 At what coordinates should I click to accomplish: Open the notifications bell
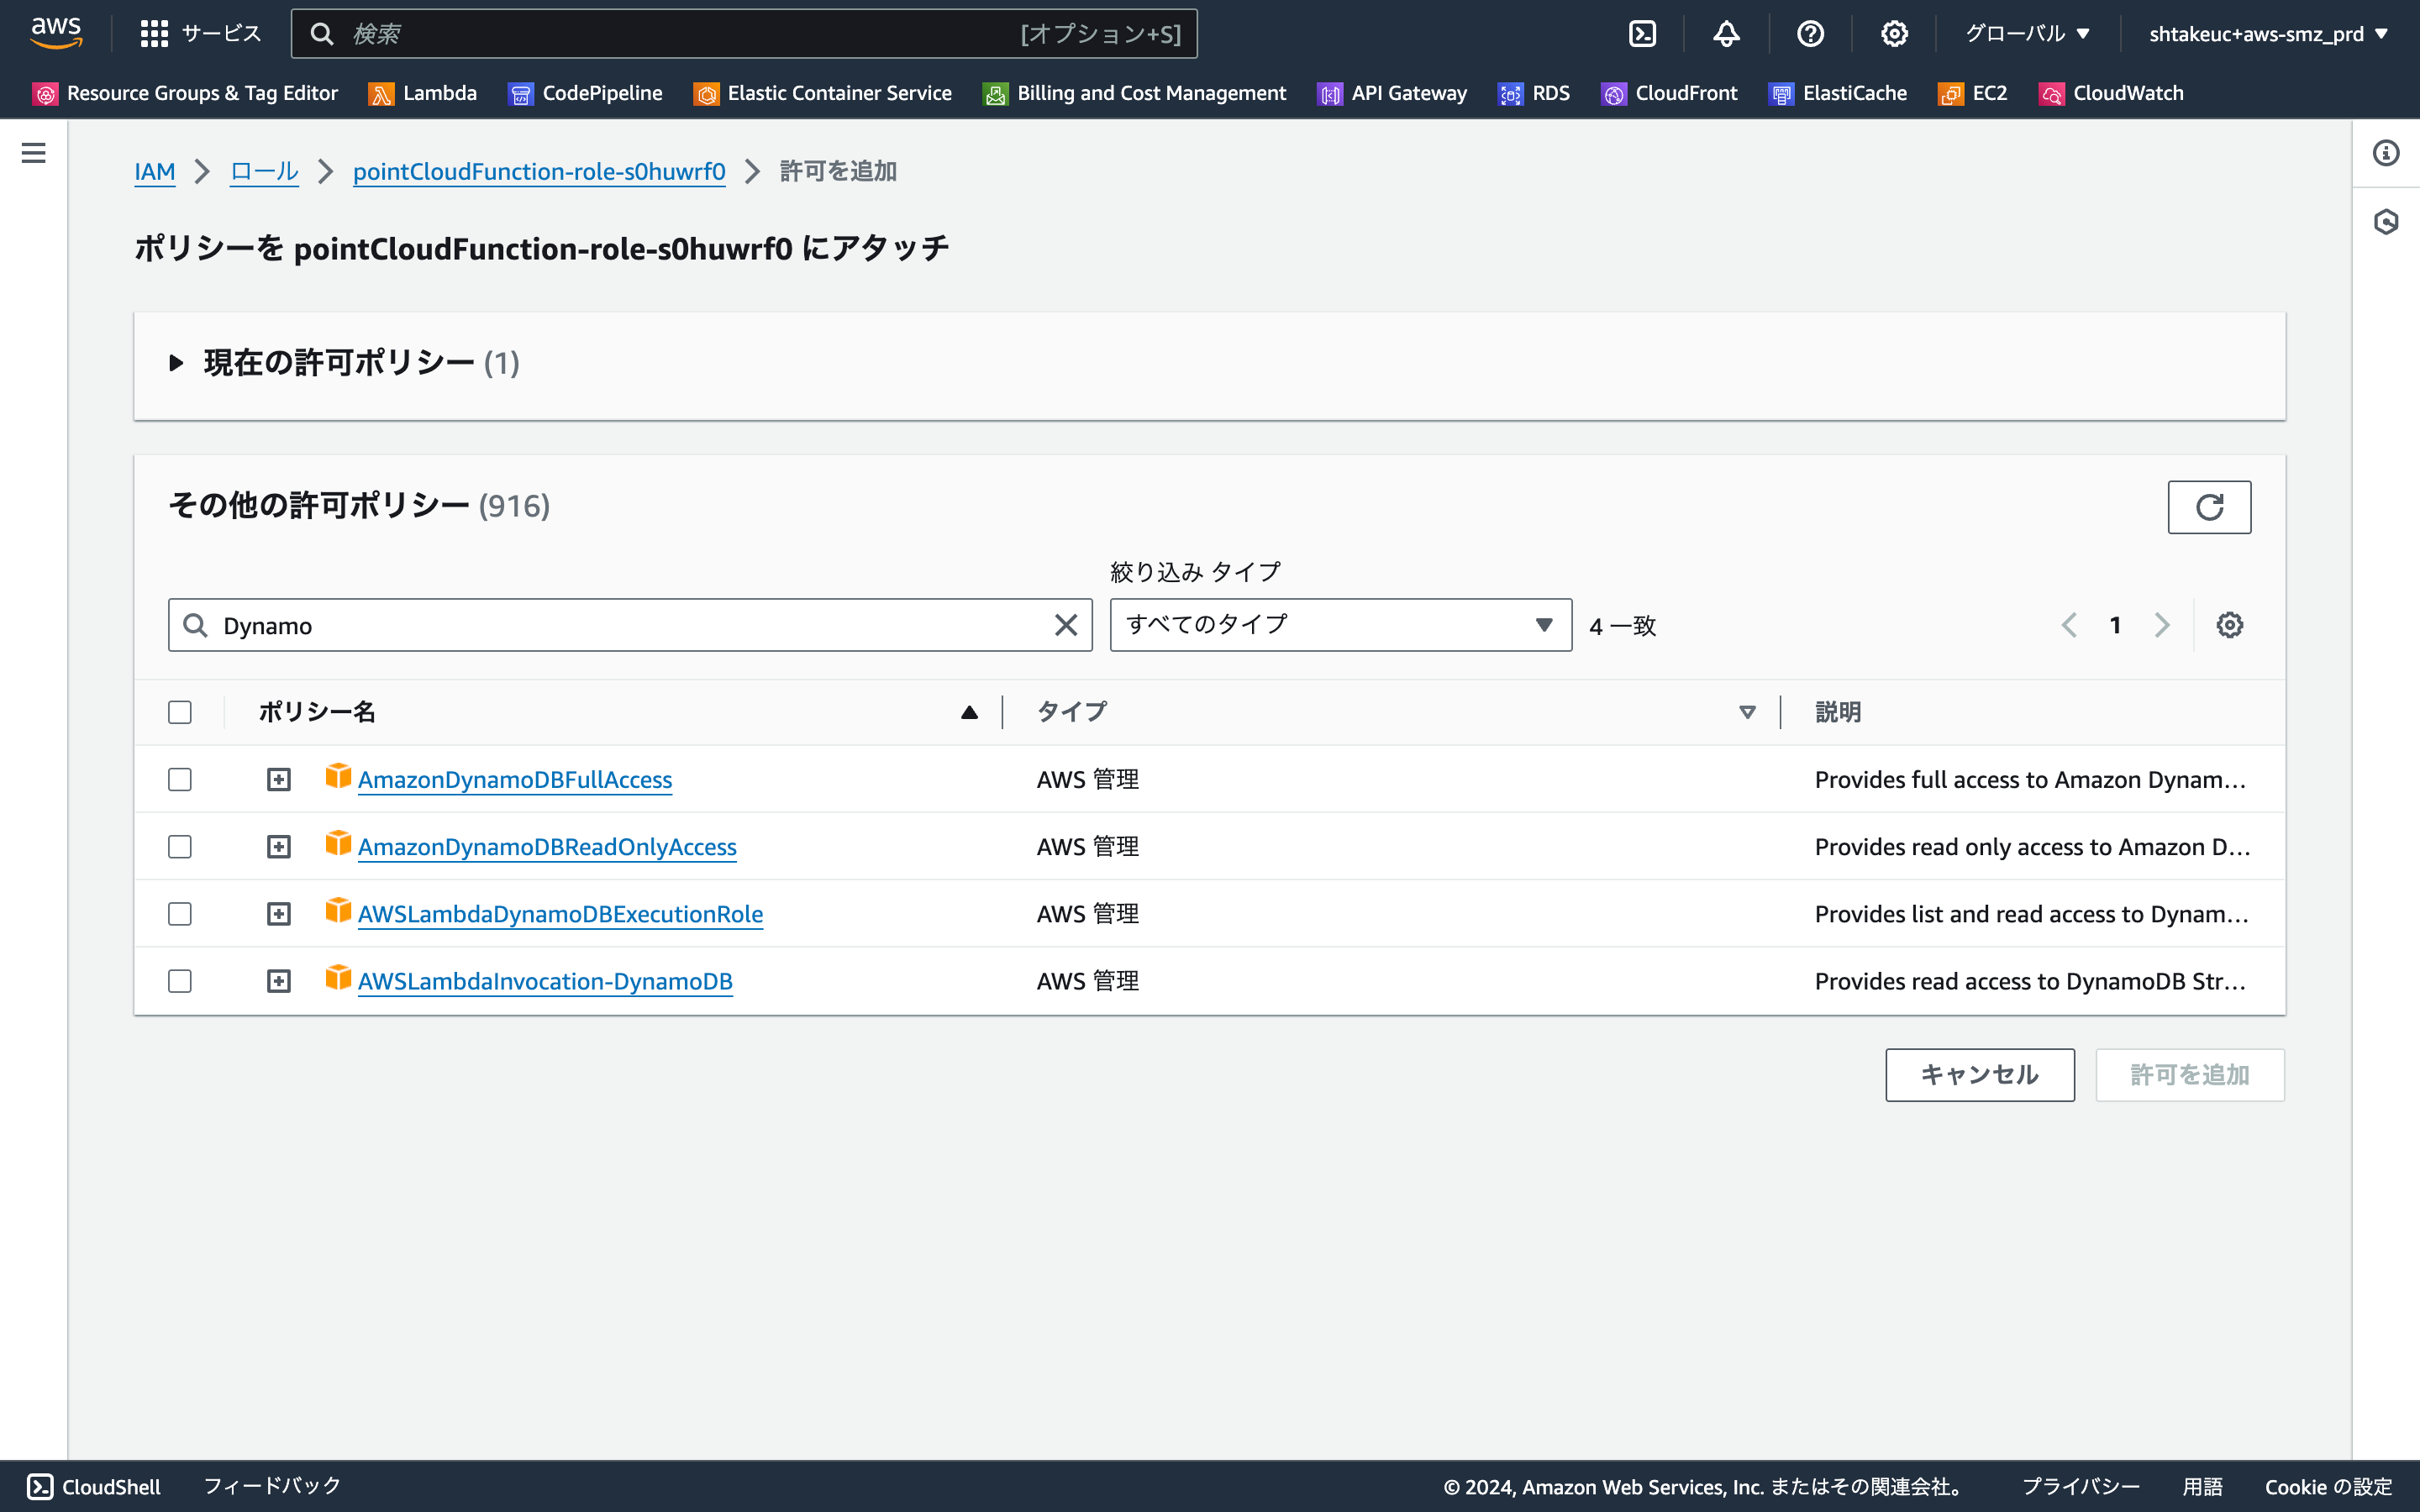pos(1726,34)
